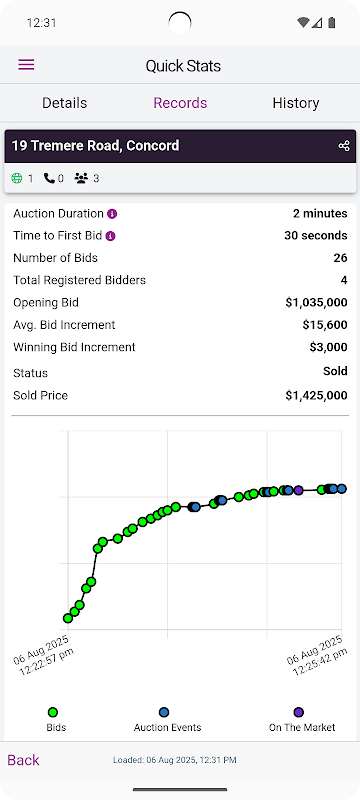360x800 pixels.
Task: Select the Records tab
Action: (x=180, y=103)
